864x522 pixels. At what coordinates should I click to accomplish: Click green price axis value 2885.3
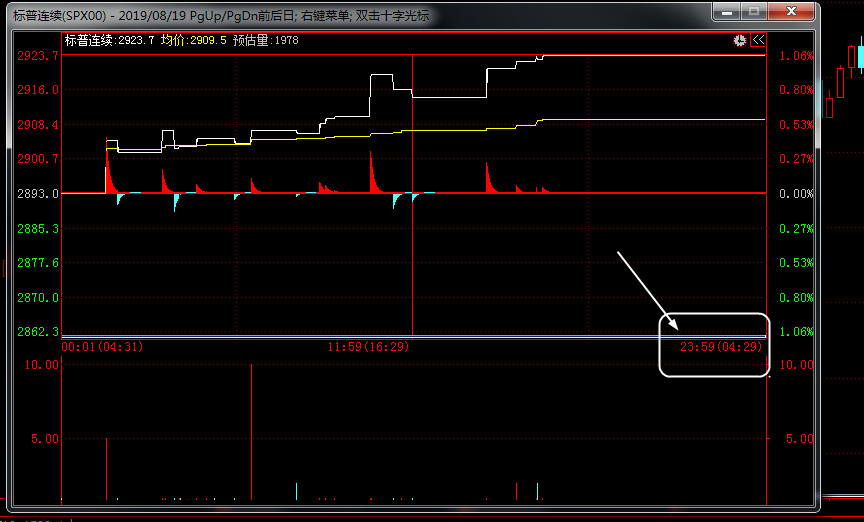tap(37, 228)
